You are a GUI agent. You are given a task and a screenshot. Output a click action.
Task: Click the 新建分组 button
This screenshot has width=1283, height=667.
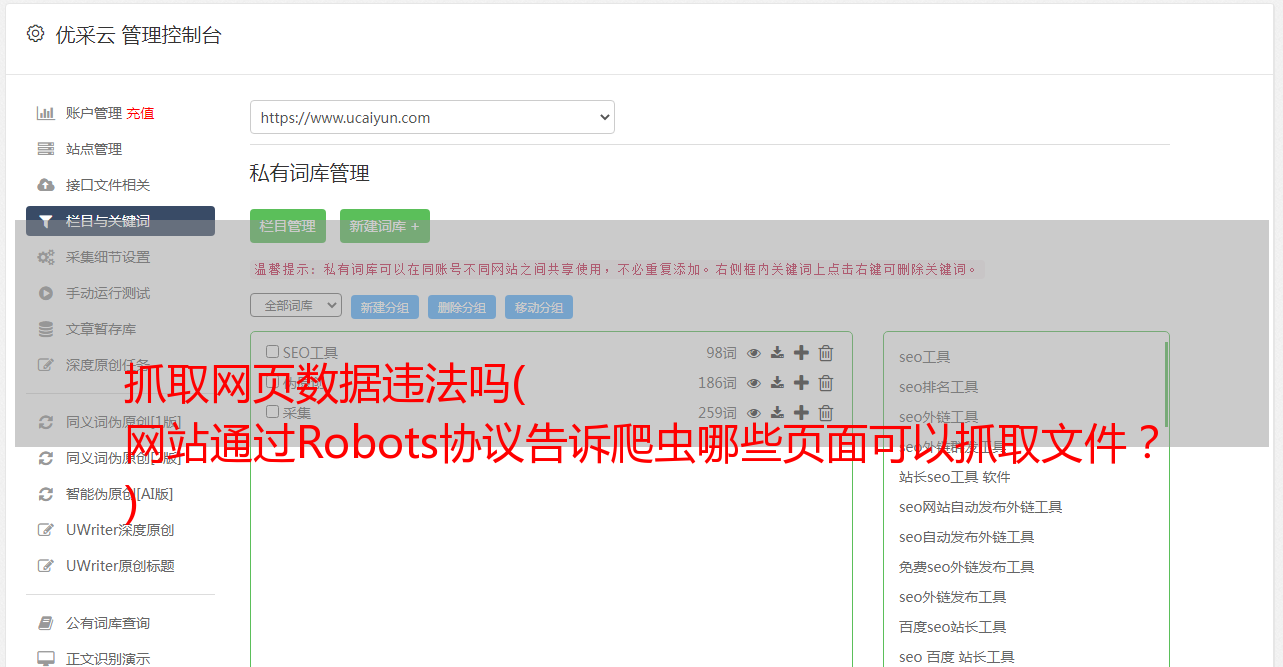tap(385, 307)
